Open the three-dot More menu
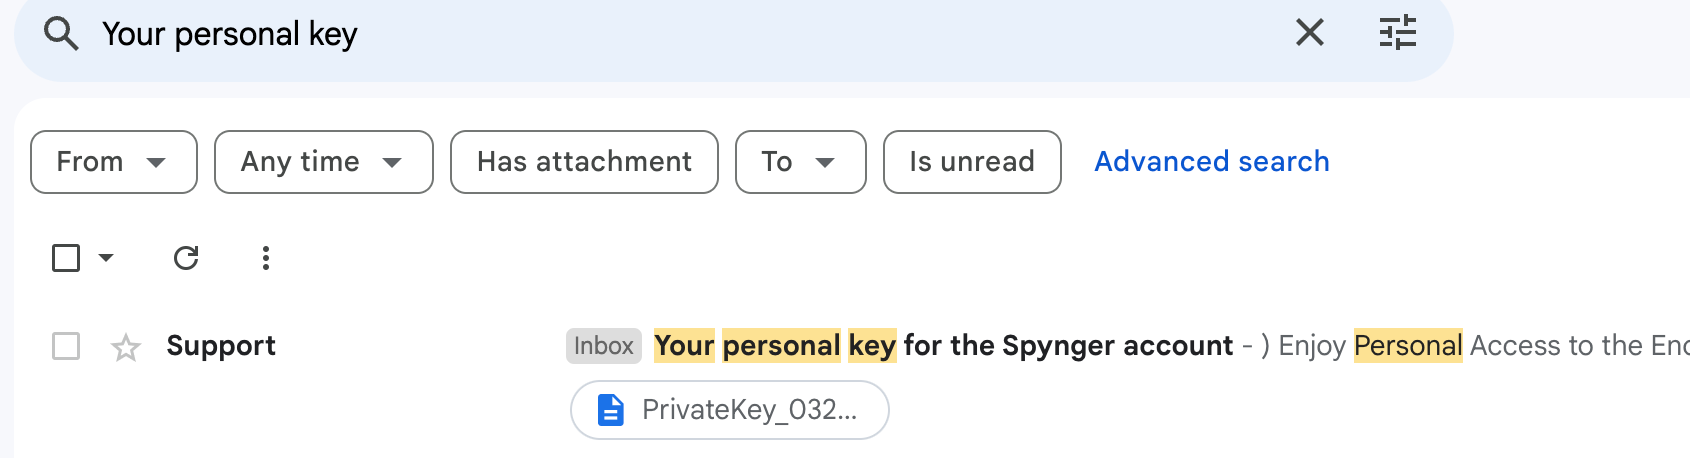 coord(265,258)
